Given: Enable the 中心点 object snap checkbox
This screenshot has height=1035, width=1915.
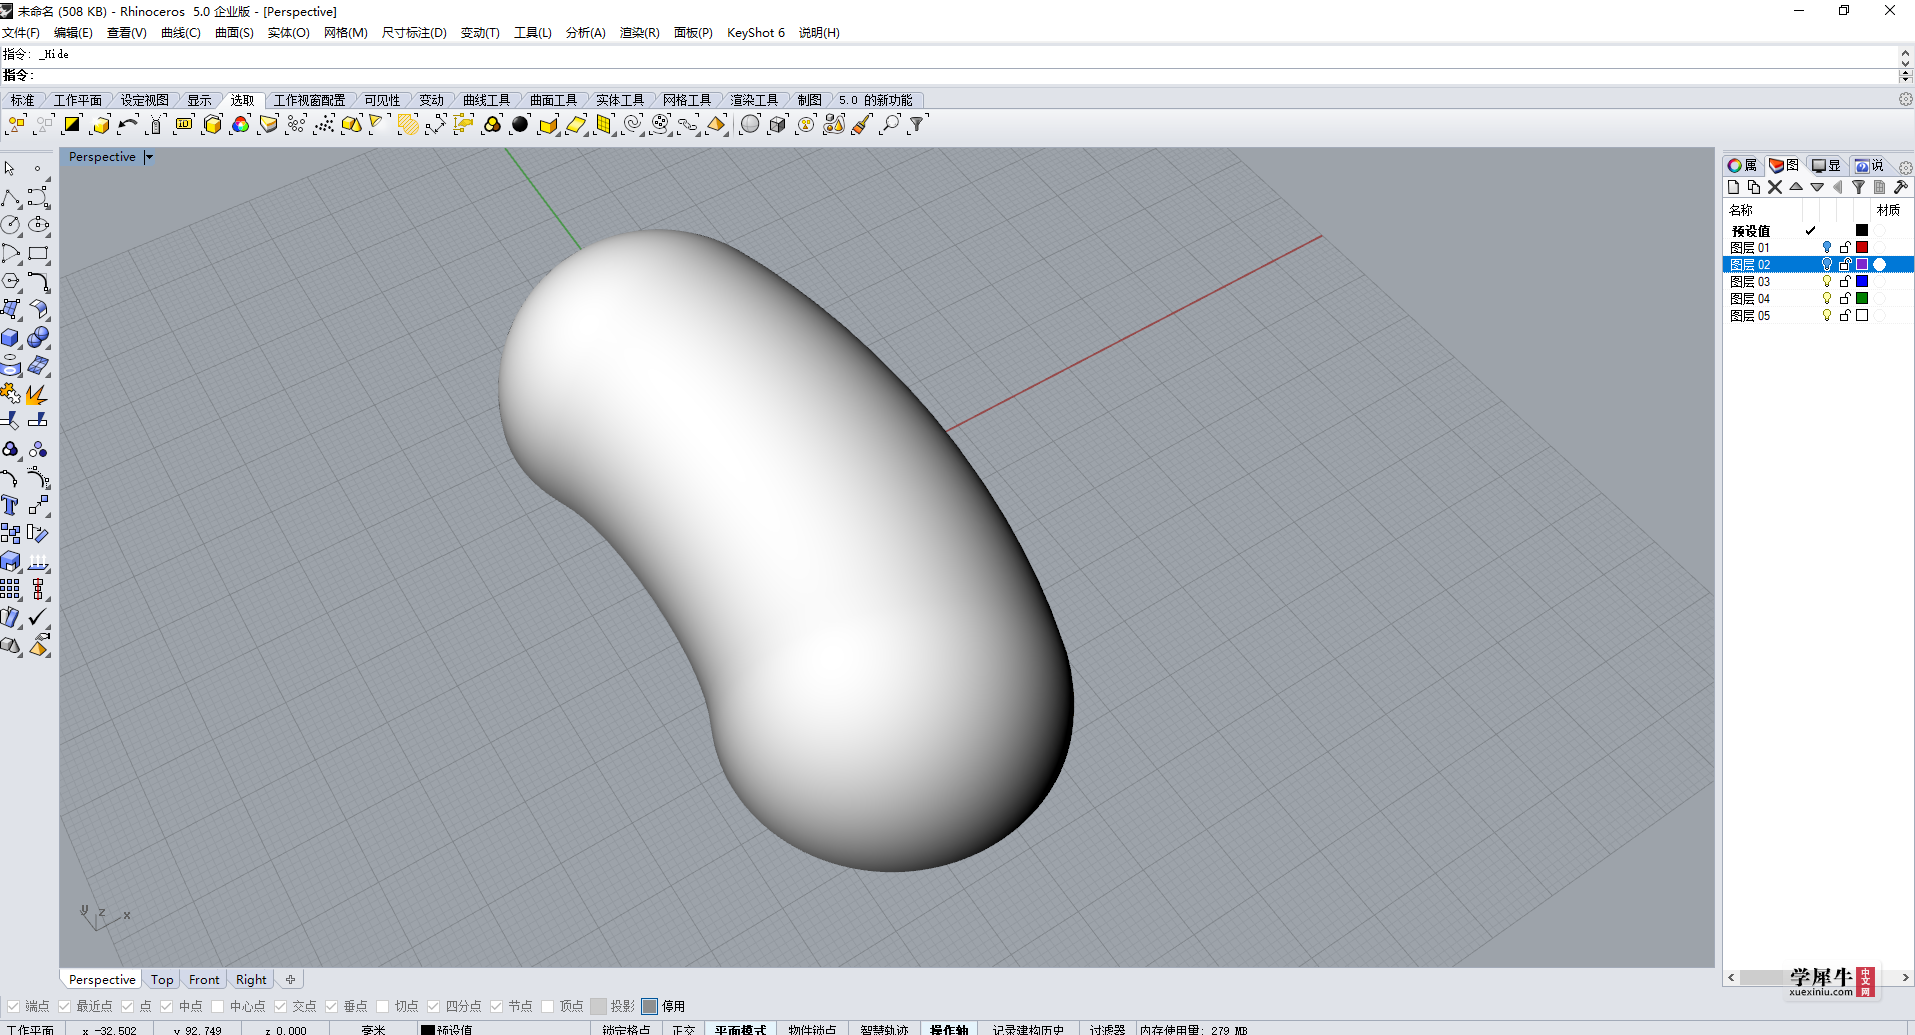Looking at the screenshot, I should tap(218, 1006).
